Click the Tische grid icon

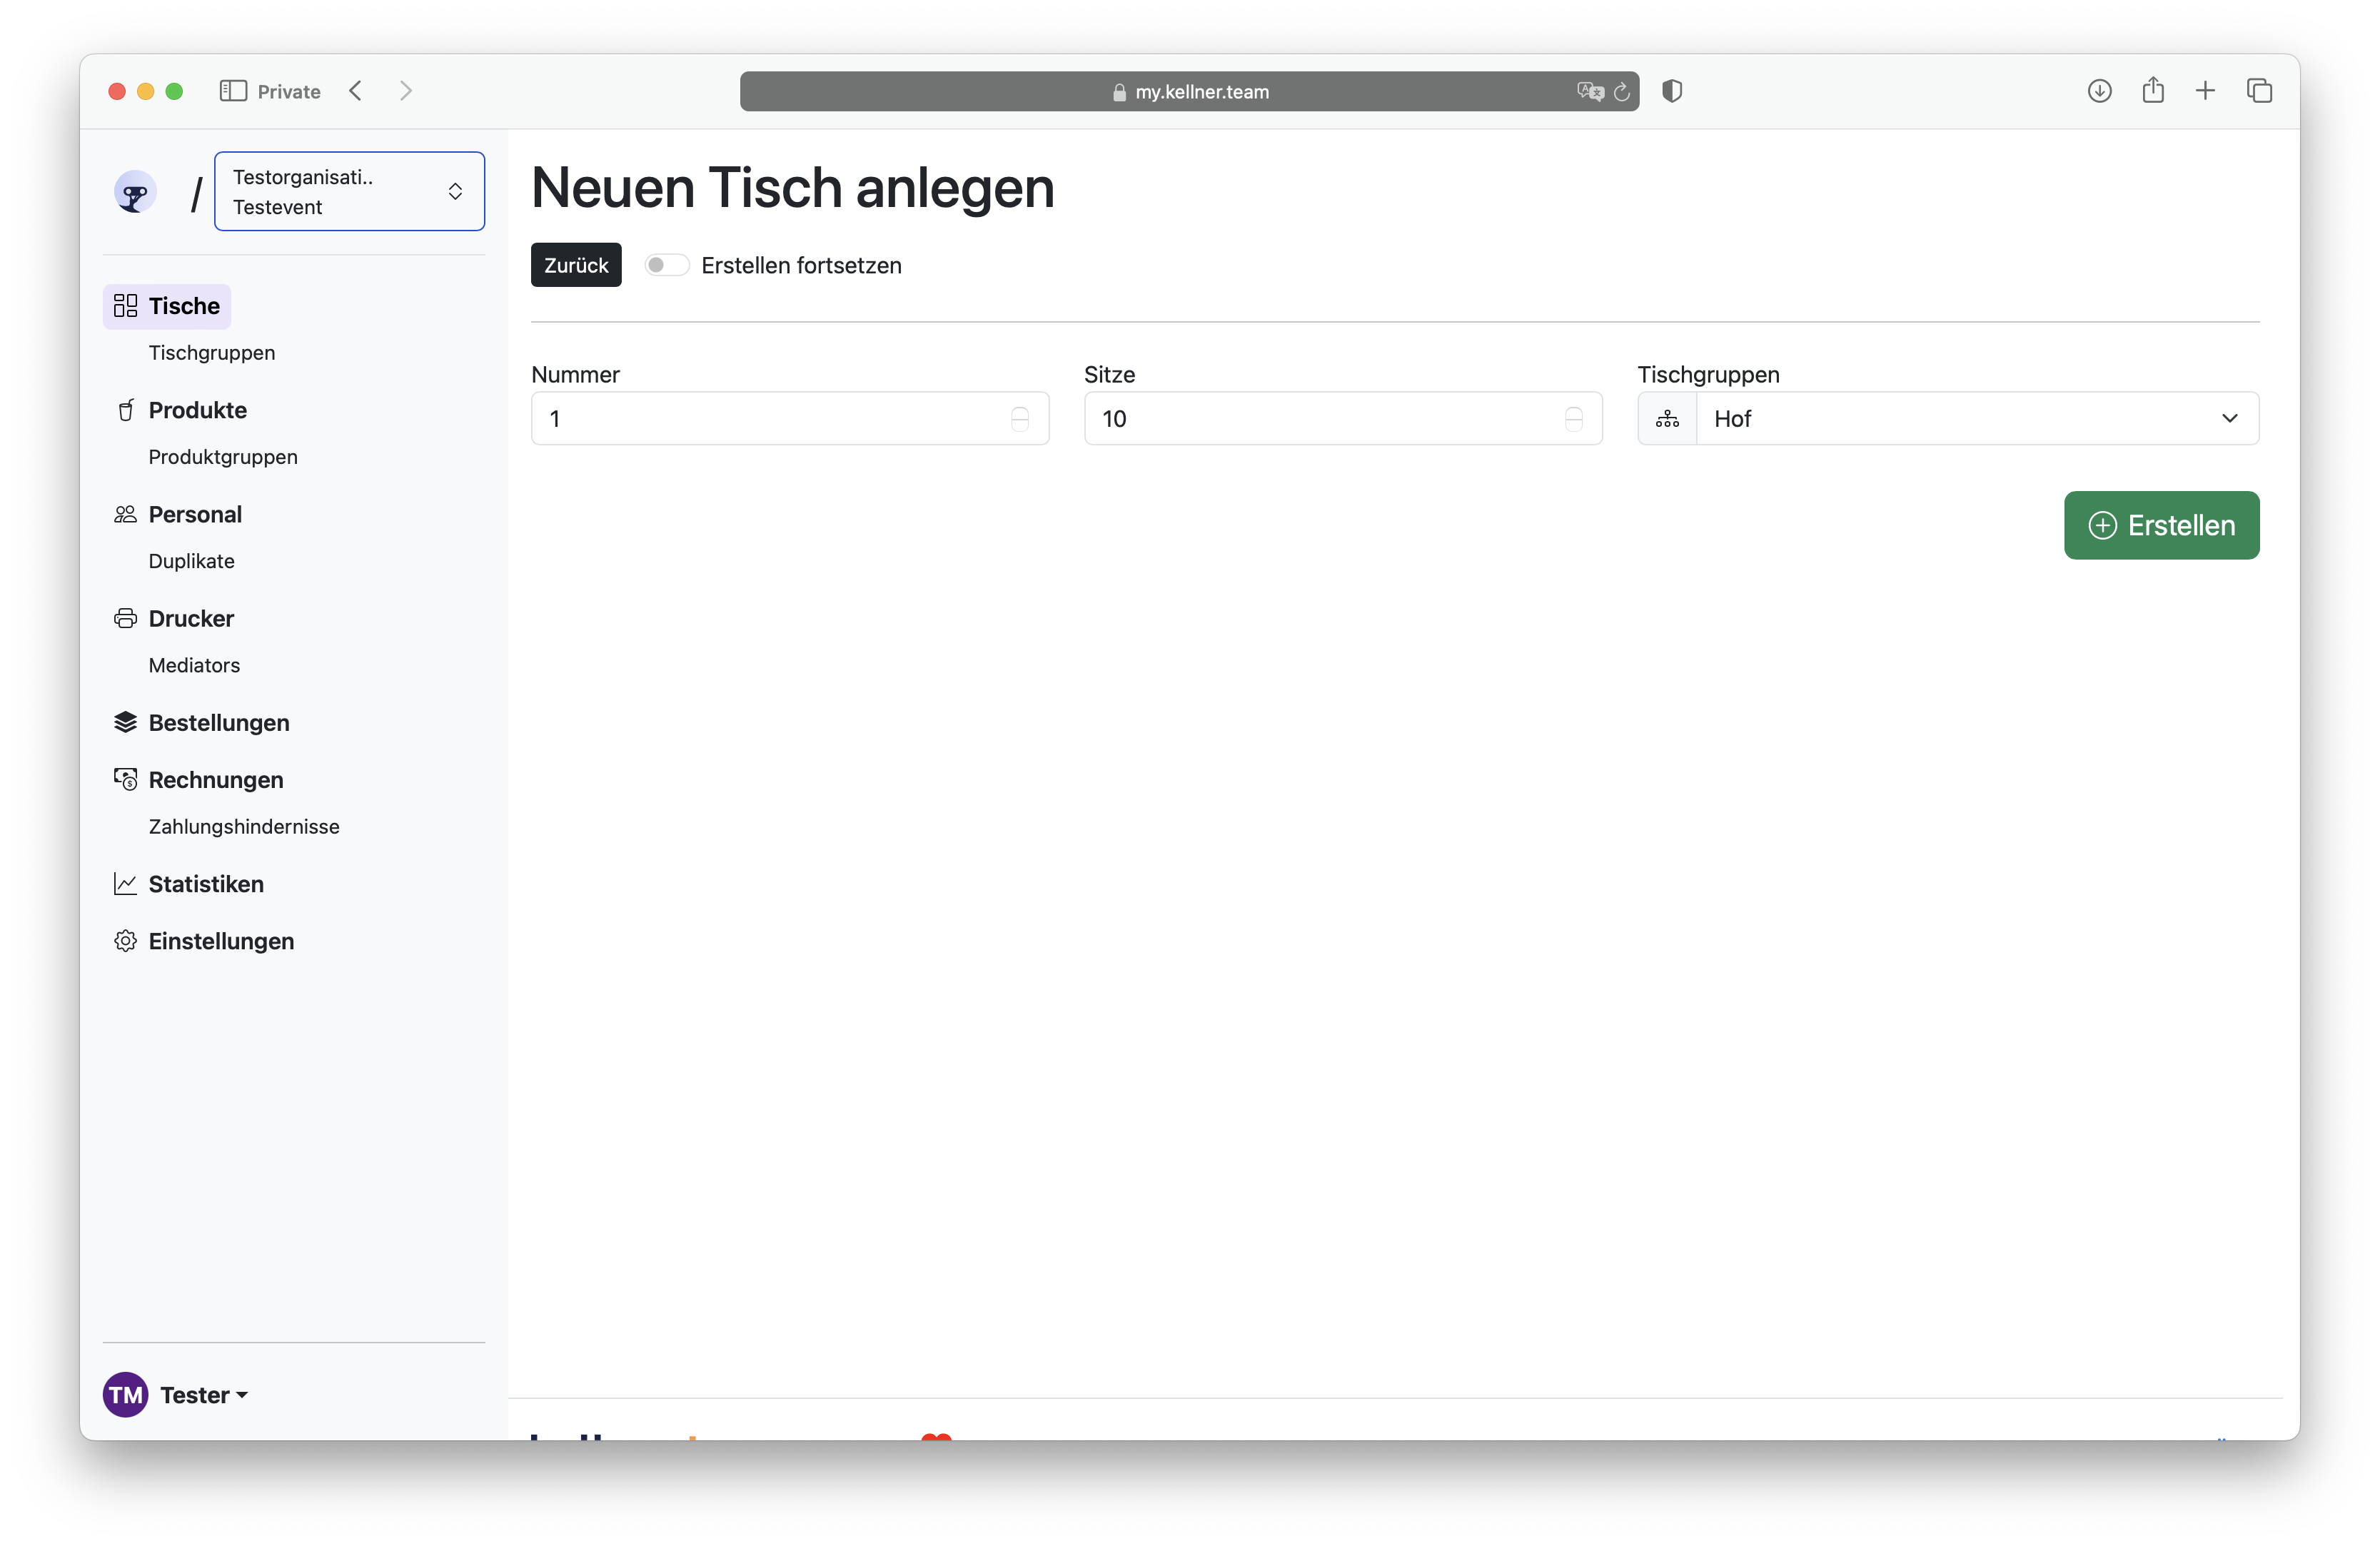click(125, 306)
